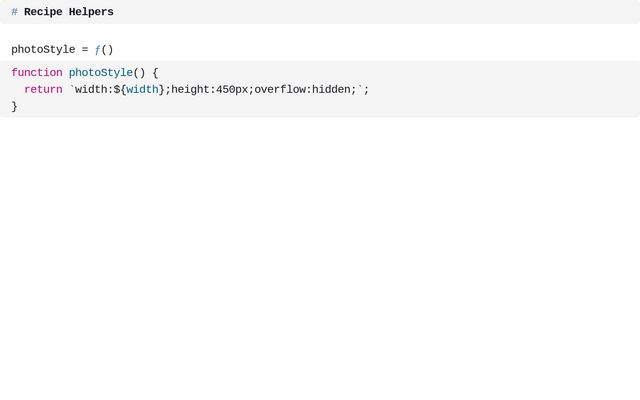Image resolution: width=640 pixels, height=400 pixels.
Task: Click the width variable inside the template literal
Action: tap(142, 89)
